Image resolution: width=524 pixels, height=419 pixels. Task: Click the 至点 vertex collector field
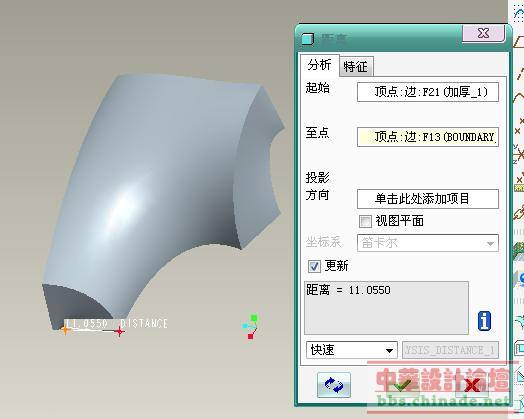click(x=428, y=137)
